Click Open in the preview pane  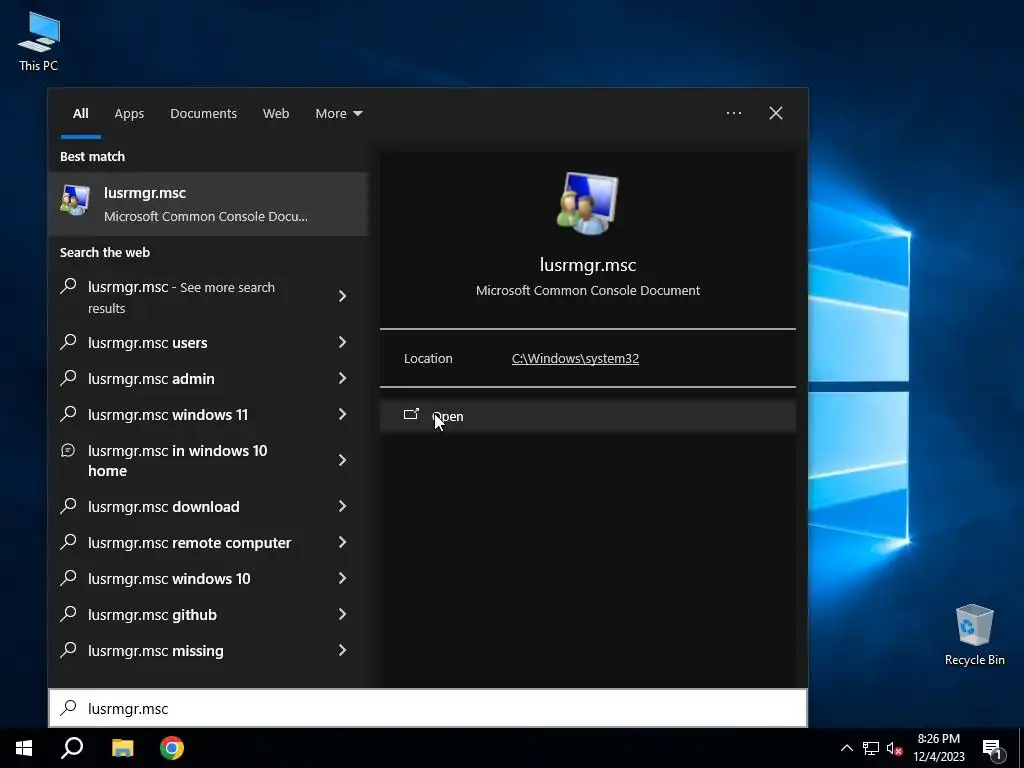tap(588, 416)
